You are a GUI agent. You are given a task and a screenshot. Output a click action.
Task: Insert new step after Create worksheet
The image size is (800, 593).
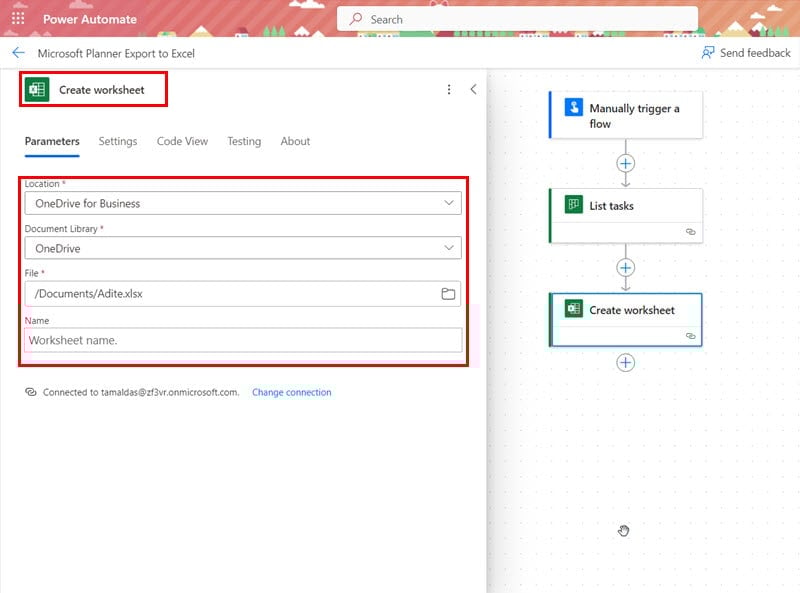pos(626,362)
